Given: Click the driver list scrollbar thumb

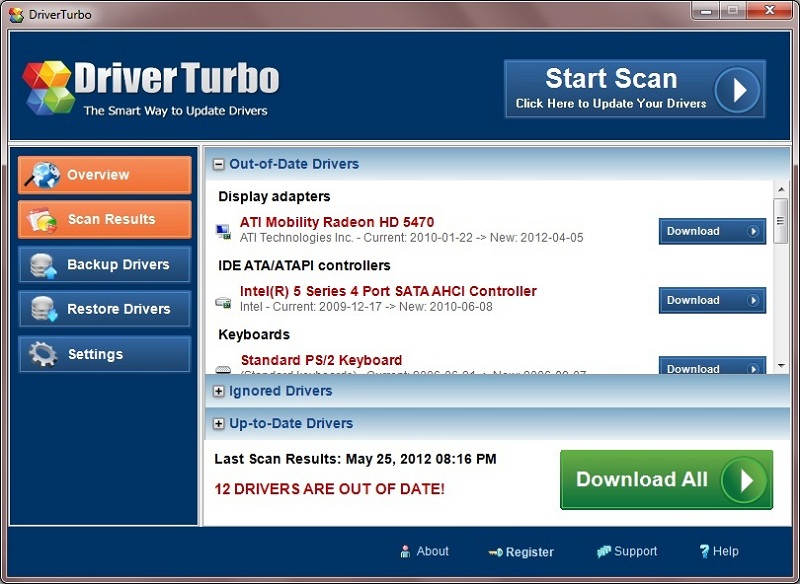Looking at the screenshot, I should click(x=781, y=221).
